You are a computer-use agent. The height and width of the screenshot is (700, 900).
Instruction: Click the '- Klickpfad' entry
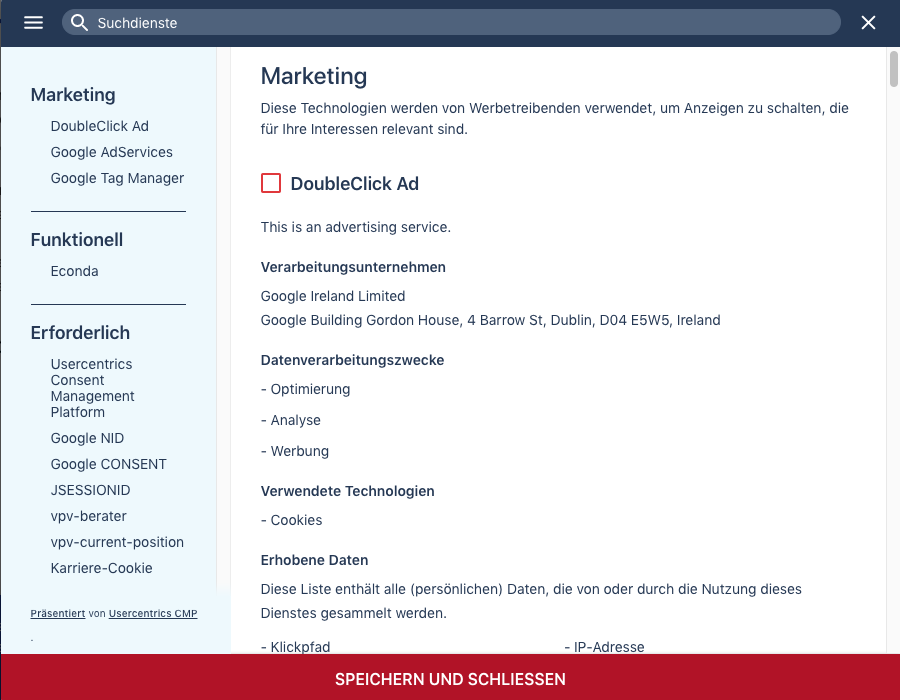(x=296, y=647)
